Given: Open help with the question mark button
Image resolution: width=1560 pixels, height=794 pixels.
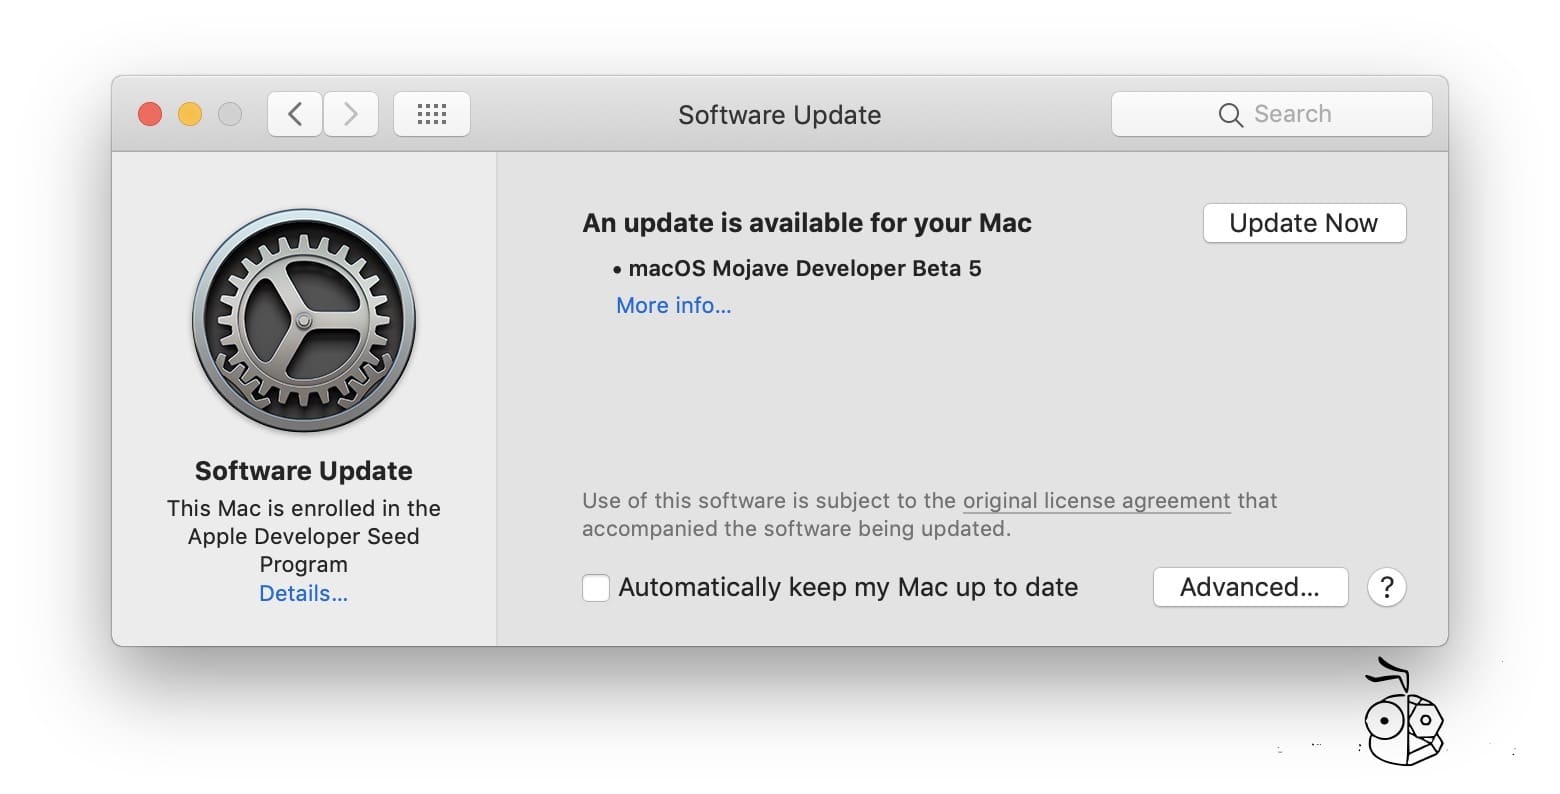Looking at the screenshot, I should pyautogui.click(x=1386, y=587).
